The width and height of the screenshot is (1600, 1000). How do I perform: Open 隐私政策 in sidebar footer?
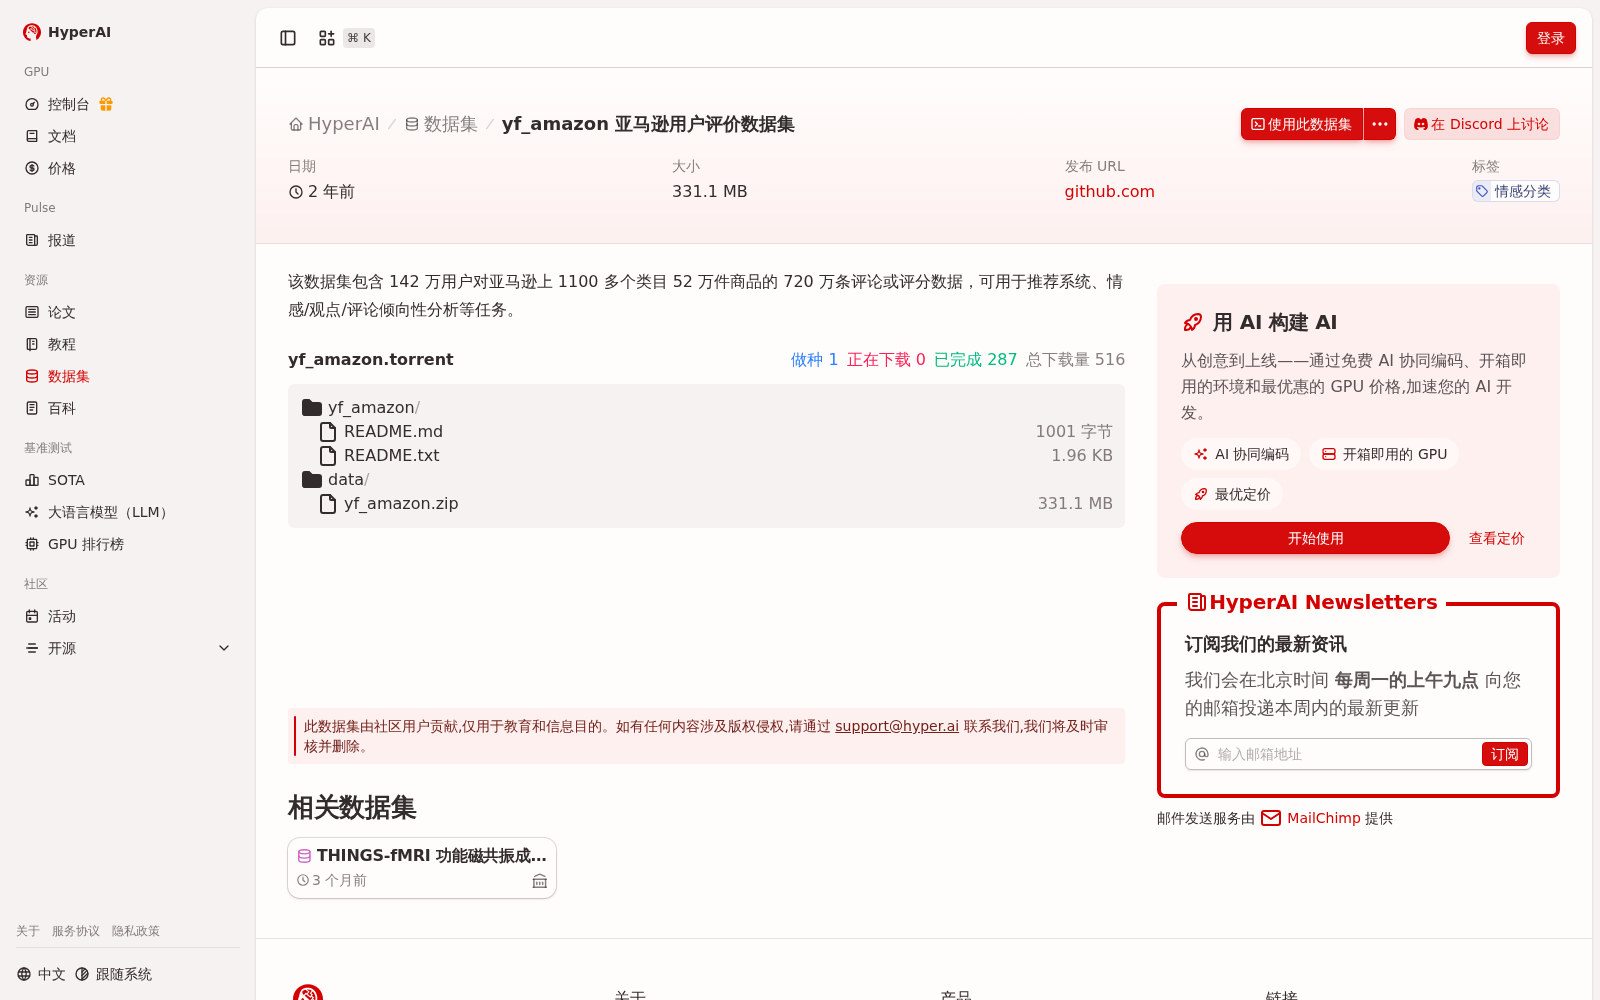point(136,931)
